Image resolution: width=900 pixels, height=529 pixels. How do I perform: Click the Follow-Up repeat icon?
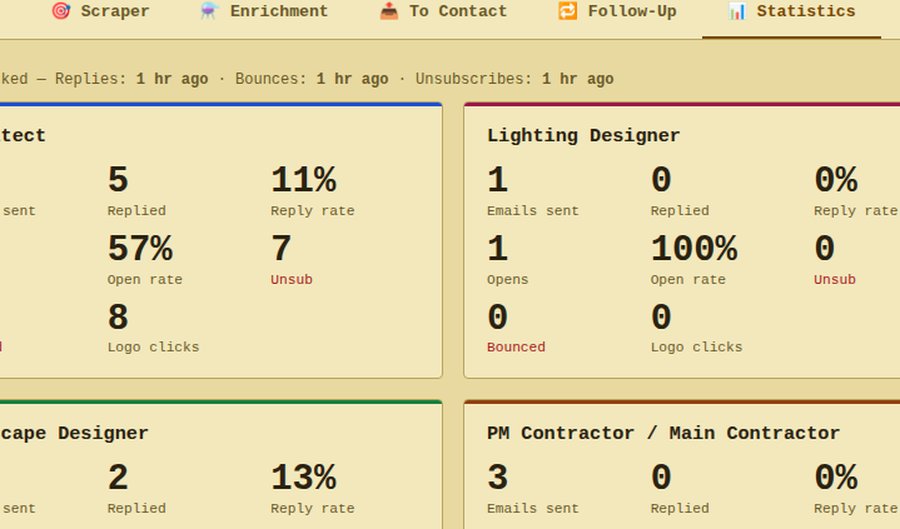pyautogui.click(x=568, y=11)
